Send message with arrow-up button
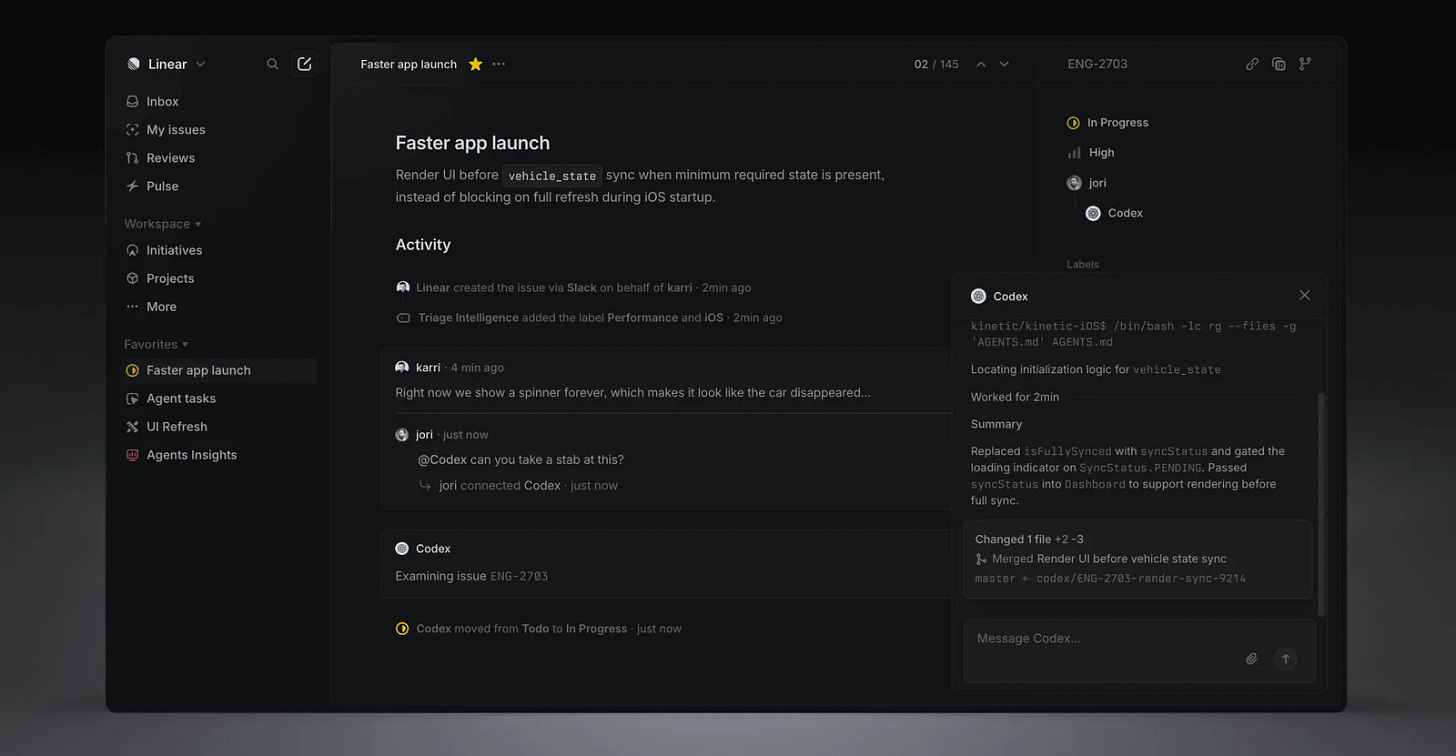1456x756 pixels. pos(1286,658)
